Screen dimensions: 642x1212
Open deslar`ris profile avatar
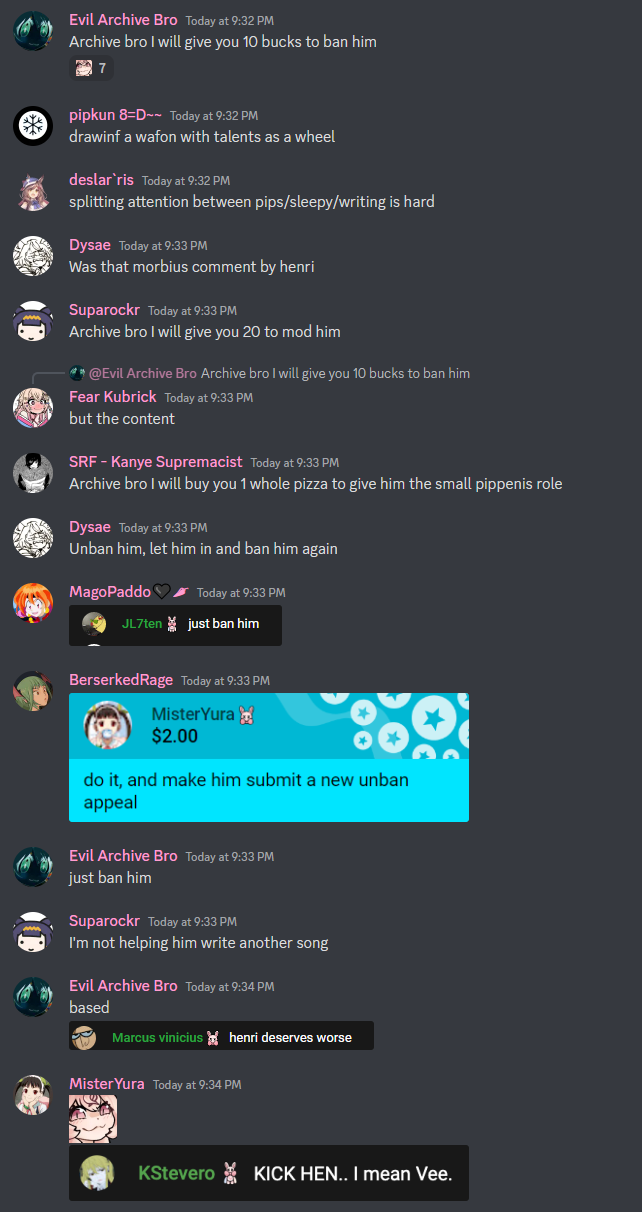33,191
